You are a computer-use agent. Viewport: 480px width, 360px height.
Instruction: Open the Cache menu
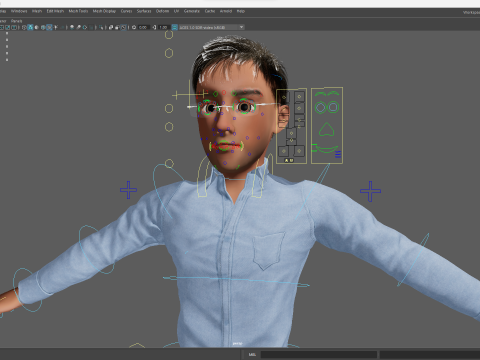210,11
